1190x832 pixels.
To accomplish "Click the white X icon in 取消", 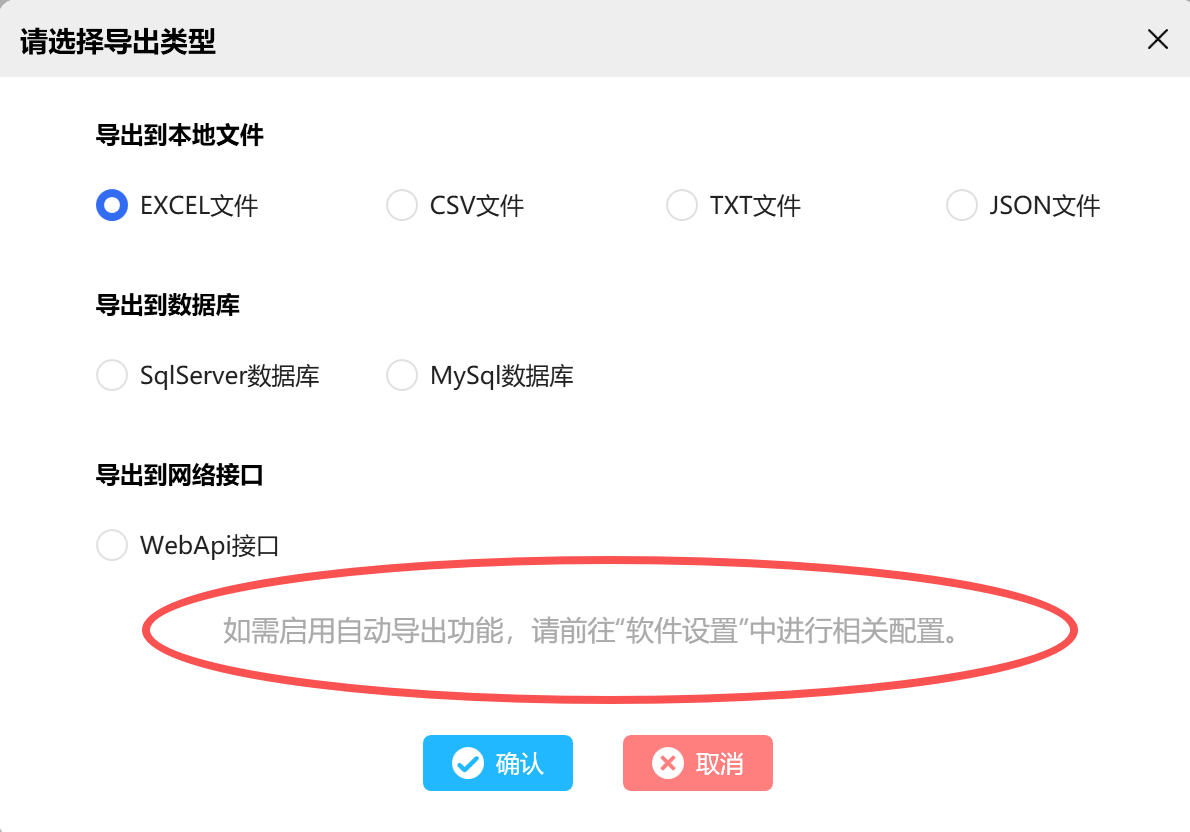I will [x=668, y=763].
